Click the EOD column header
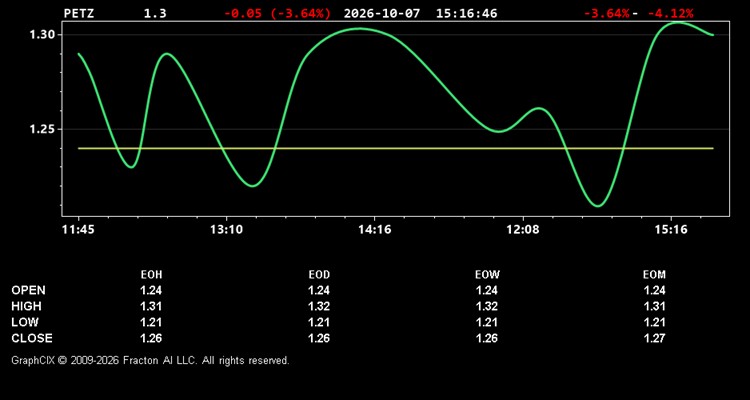 pos(319,275)
